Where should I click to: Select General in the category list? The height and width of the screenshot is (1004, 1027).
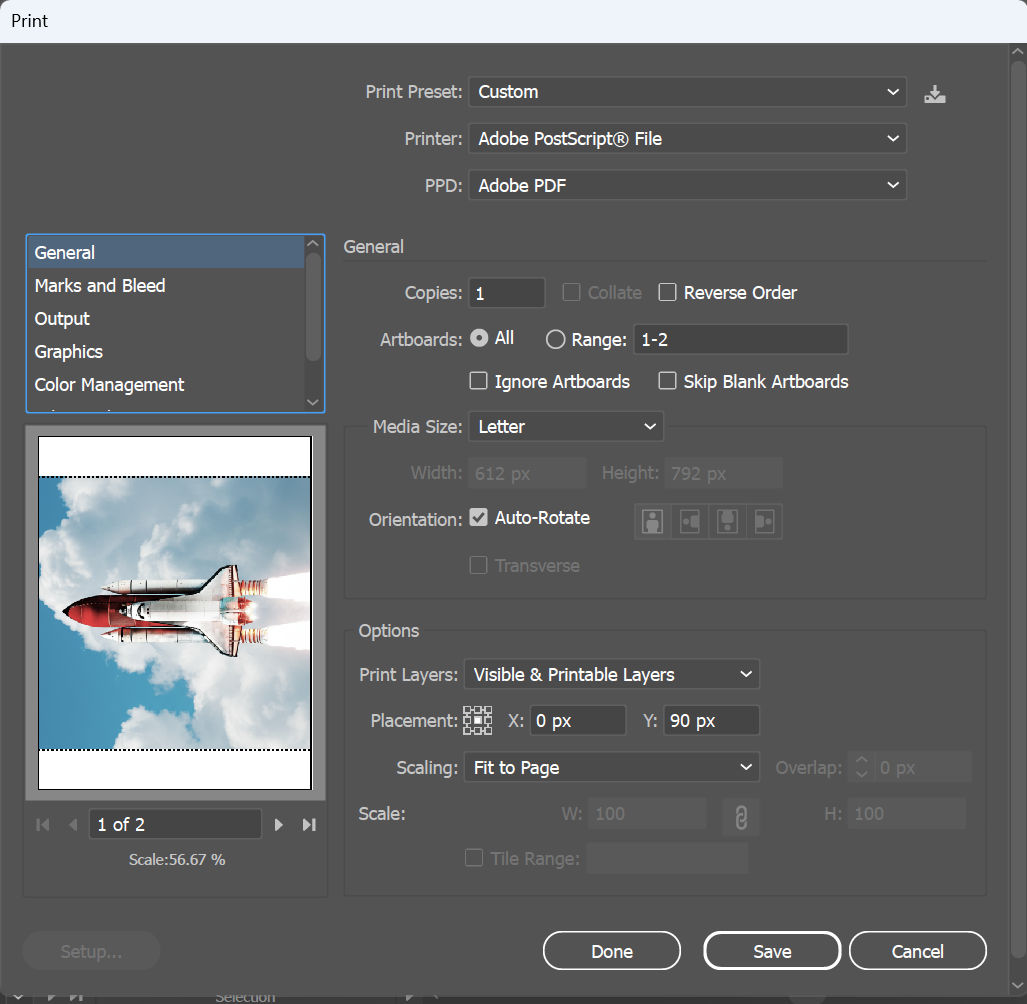coord(166,252)
